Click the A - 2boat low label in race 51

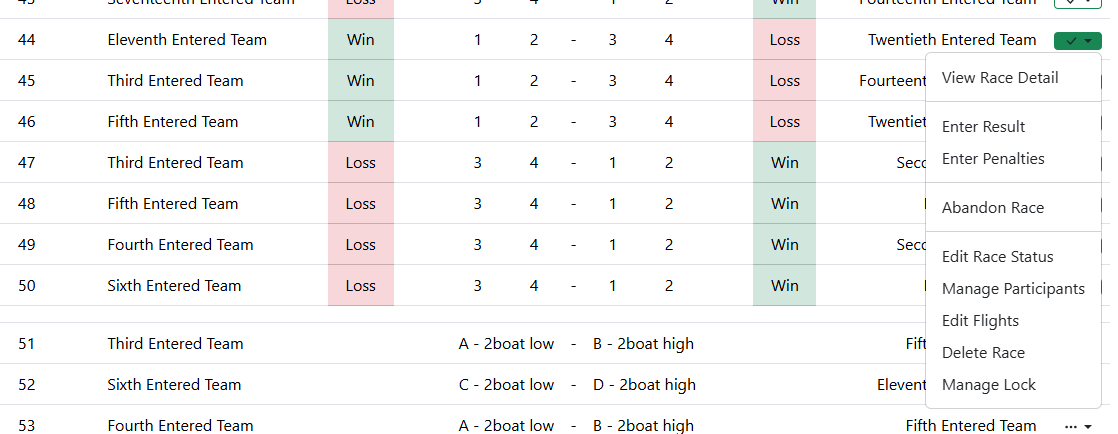click(x=506, y=344)
